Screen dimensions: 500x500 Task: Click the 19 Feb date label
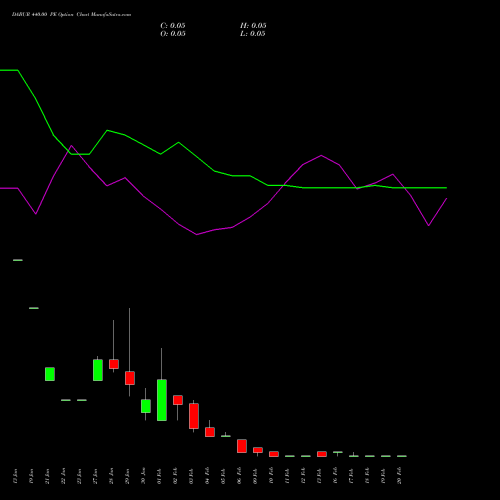click(x=384, y=476)
